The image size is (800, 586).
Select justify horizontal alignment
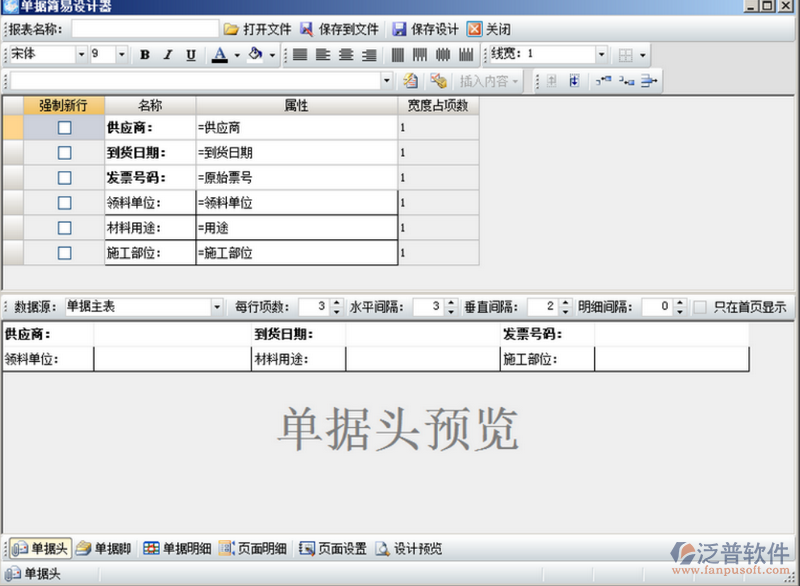click(300, 55)
